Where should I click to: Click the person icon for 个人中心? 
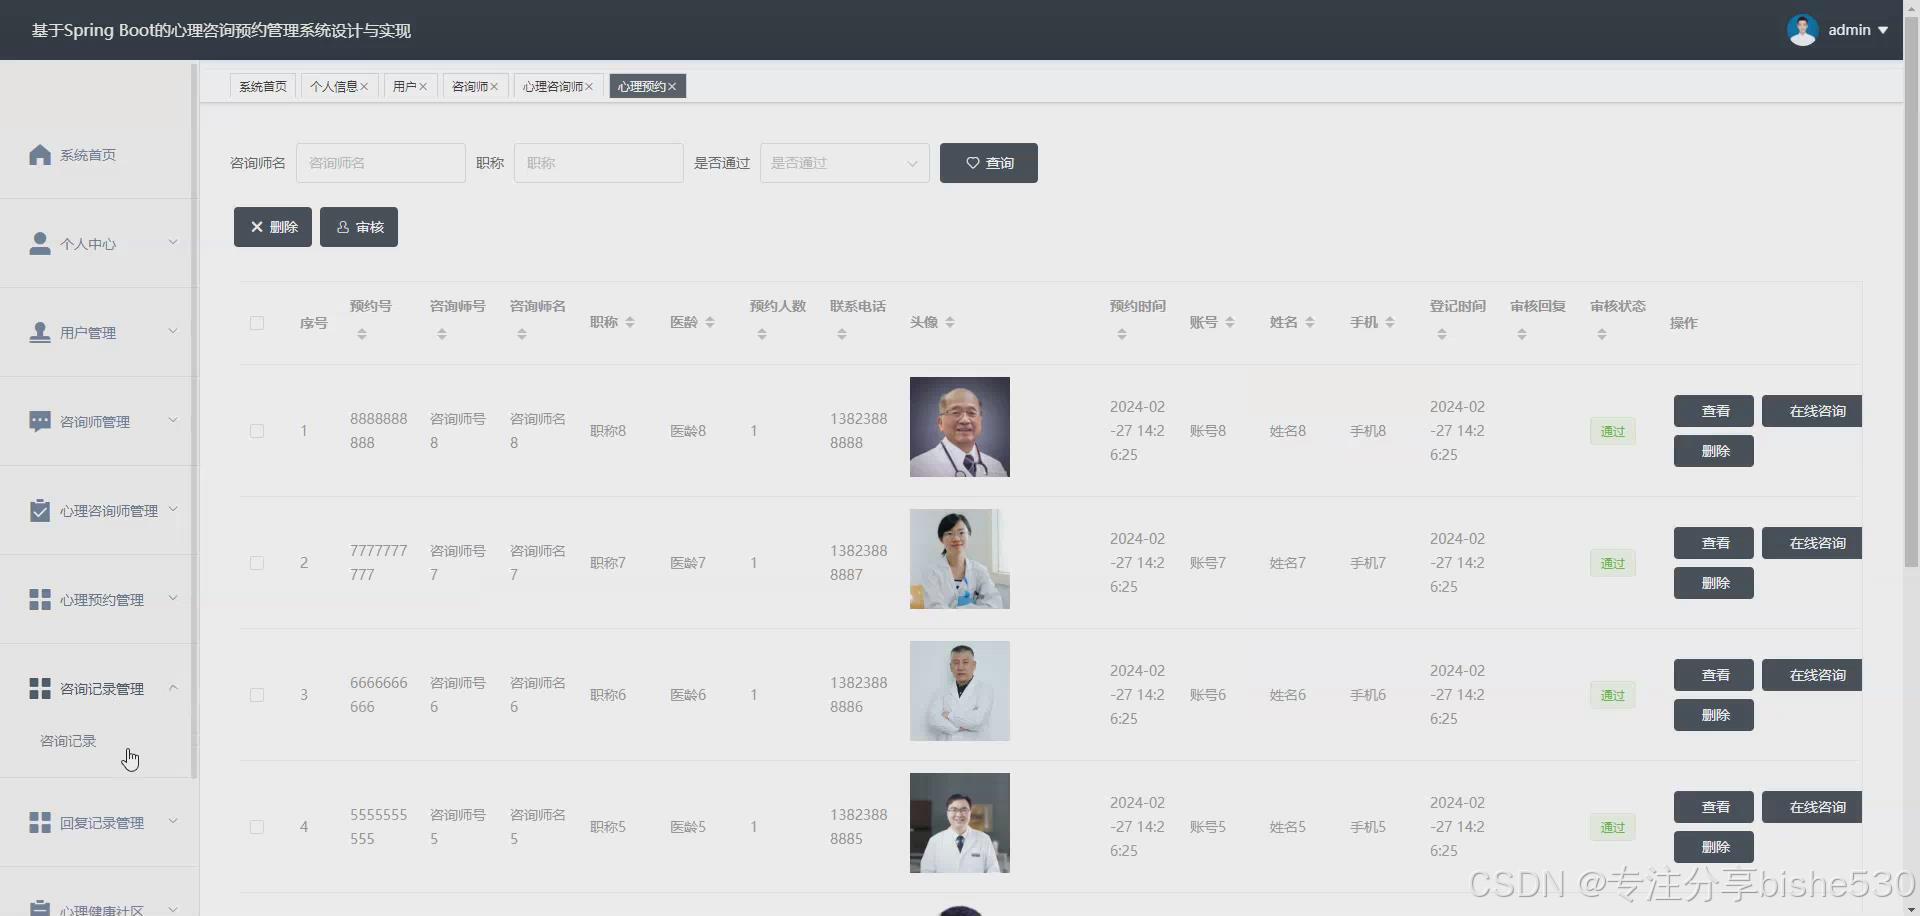40,243
